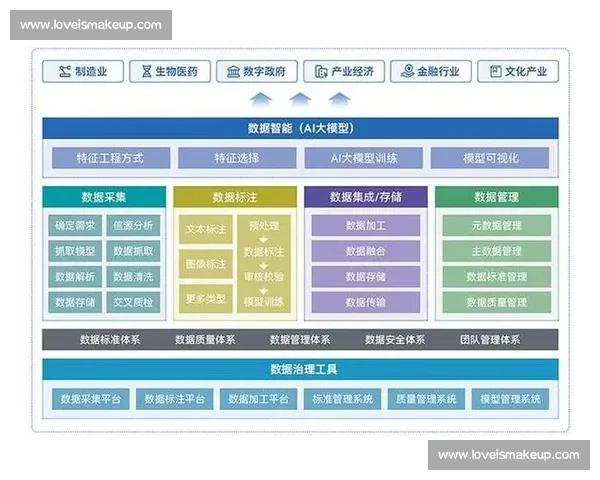Image resolution: width=600 pixels, height=480 pixels.
Task: Select the 数据智能（AI大模型） header bar
Action: coord(300,128)
